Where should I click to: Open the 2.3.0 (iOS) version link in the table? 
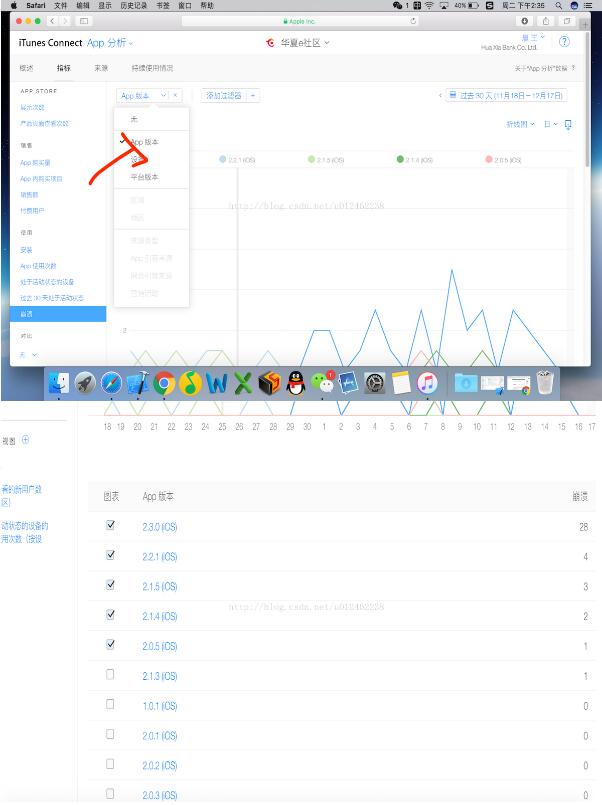(x=160, y=527)
